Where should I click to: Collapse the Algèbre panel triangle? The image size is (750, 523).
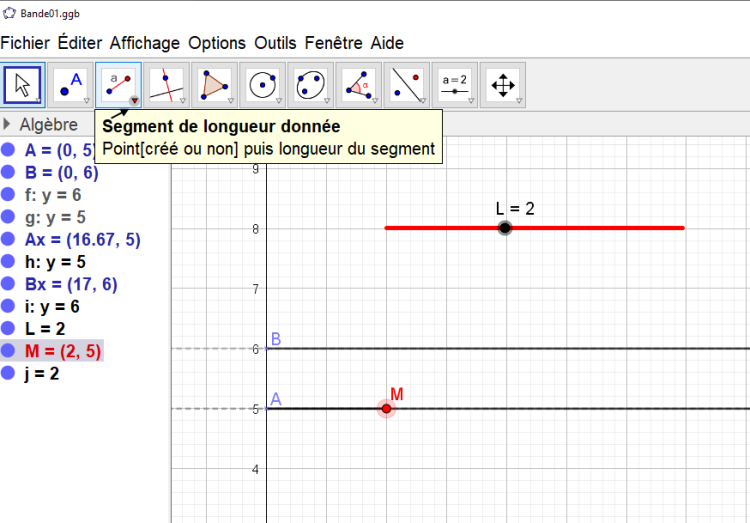coord(8,125)
